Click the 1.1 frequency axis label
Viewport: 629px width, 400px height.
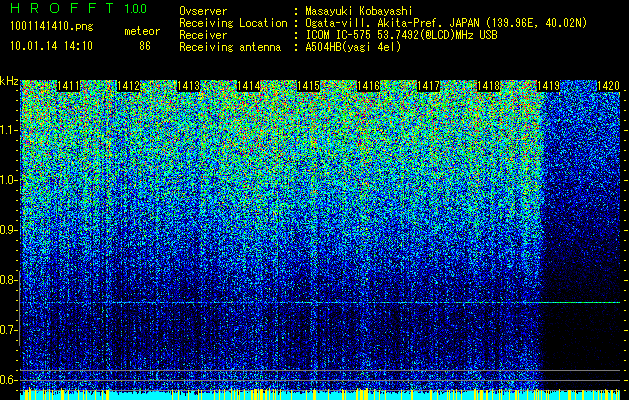9,130
